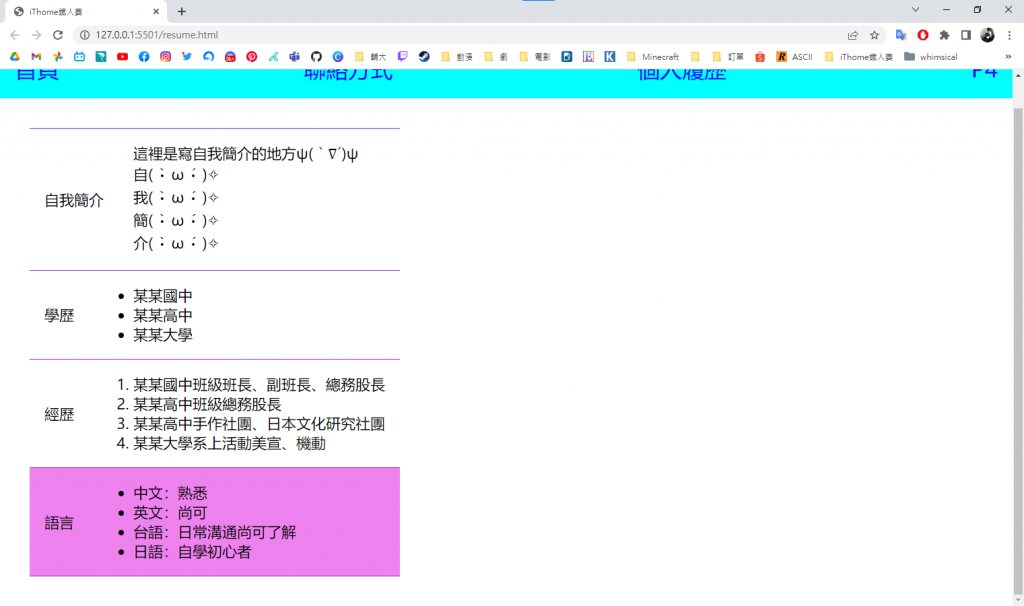Image resolution: width=1024 pixels, height=606 pixels.
Task: Click the Google Translate extension icon
Action: coord(901,35)
